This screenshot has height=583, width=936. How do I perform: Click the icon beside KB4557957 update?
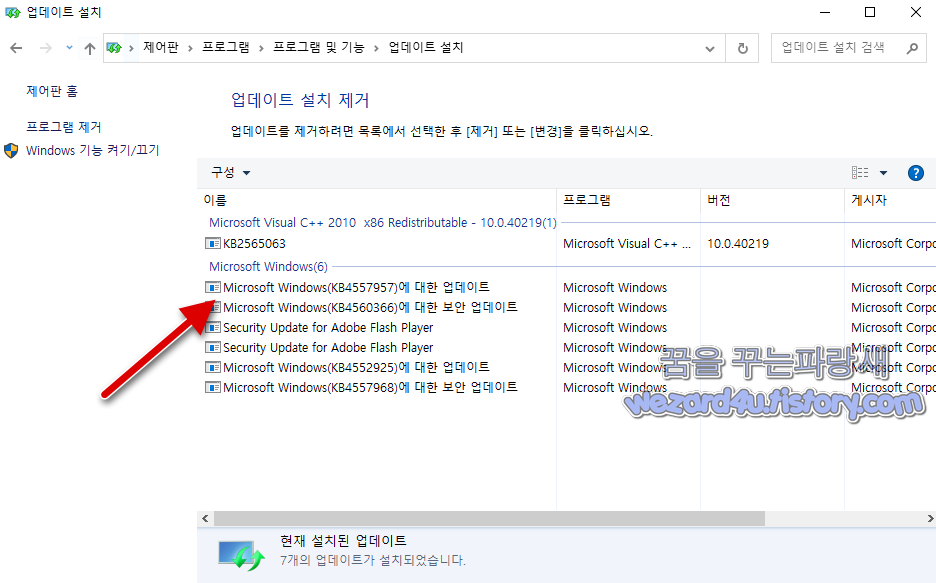coord(213,287)
